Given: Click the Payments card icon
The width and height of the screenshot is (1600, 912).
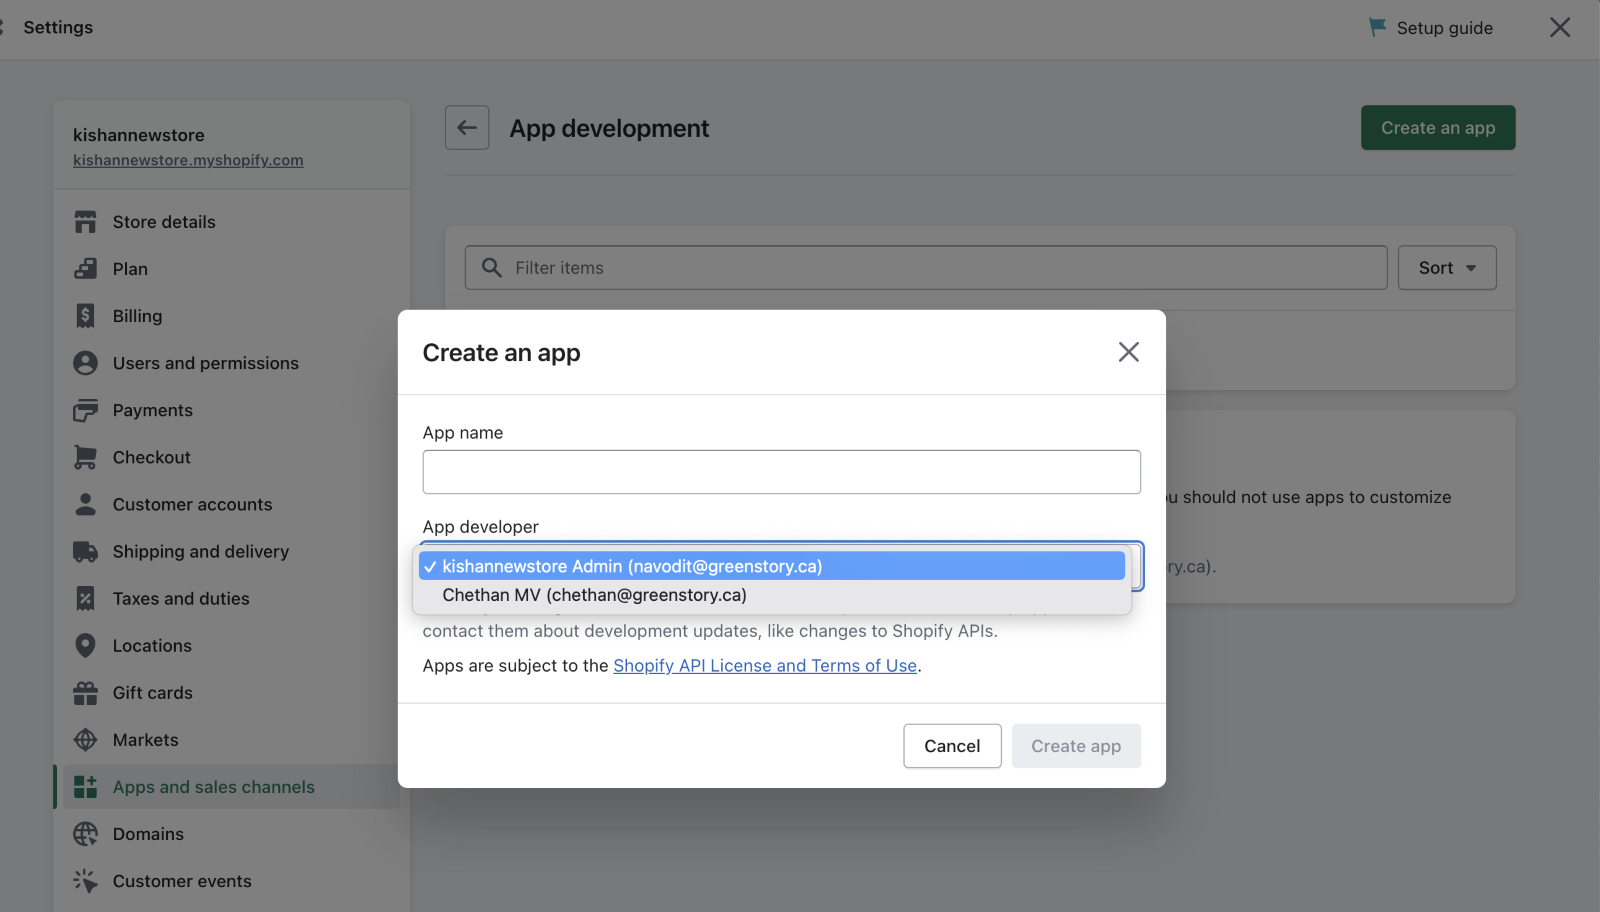Looking at the screenshot, I should click(86, 410).
